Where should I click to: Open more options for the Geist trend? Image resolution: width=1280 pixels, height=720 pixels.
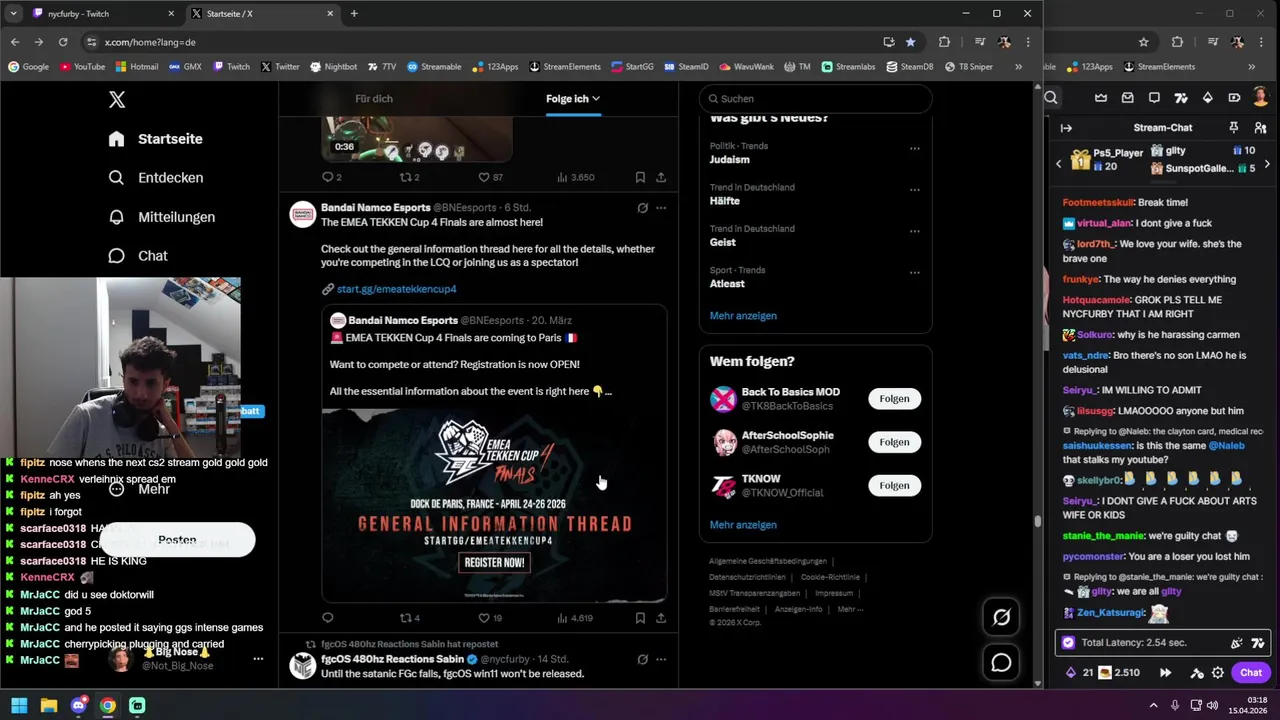tap(914, 231)
